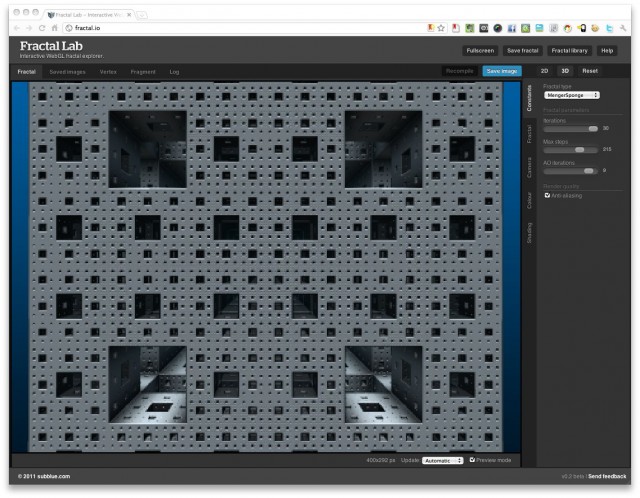Click the browser reload icon
Viewport: 640px width, 498px height.
tap(42, 28)
